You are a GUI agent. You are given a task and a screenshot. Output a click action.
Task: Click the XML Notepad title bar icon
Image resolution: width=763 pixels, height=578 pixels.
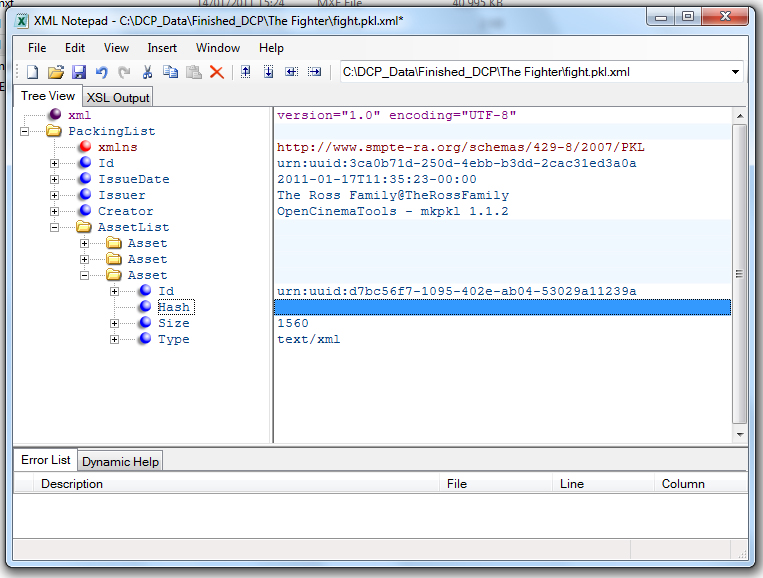click(x=22, y=21)
